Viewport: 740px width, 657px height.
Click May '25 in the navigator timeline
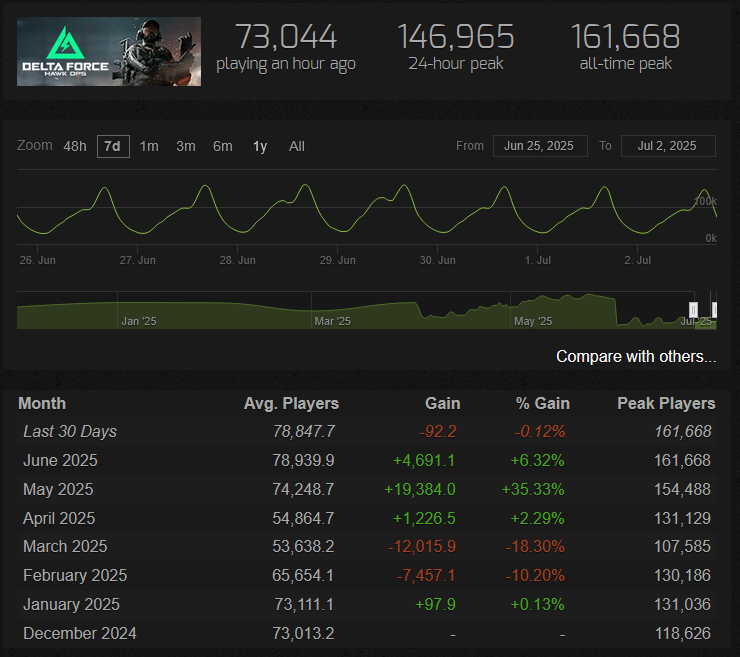[533, 321]
